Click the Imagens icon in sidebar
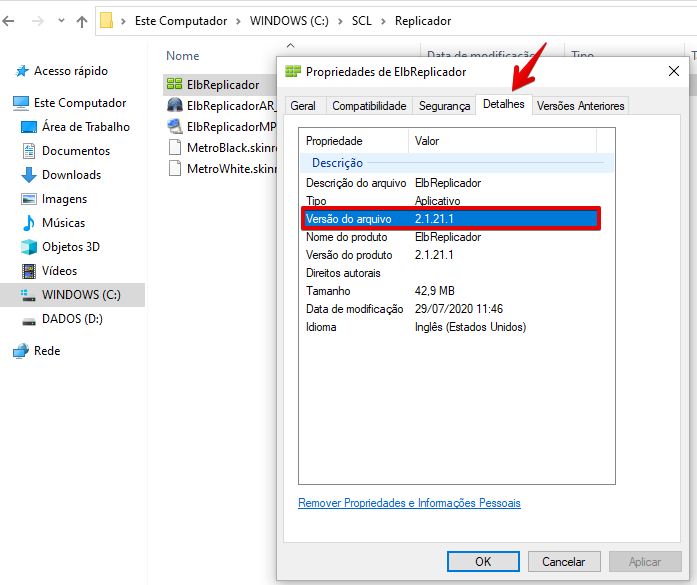 [29, 199]
